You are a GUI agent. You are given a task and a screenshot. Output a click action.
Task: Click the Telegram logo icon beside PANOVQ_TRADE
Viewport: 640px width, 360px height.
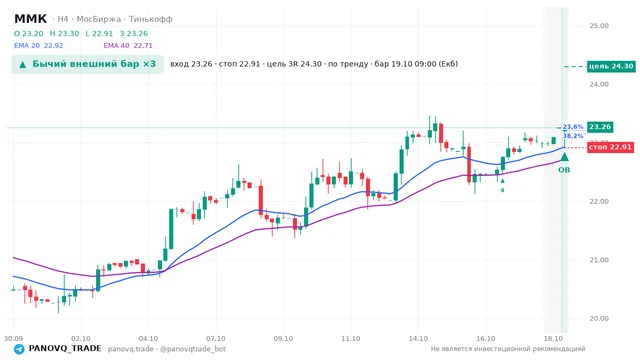[19, 349]
